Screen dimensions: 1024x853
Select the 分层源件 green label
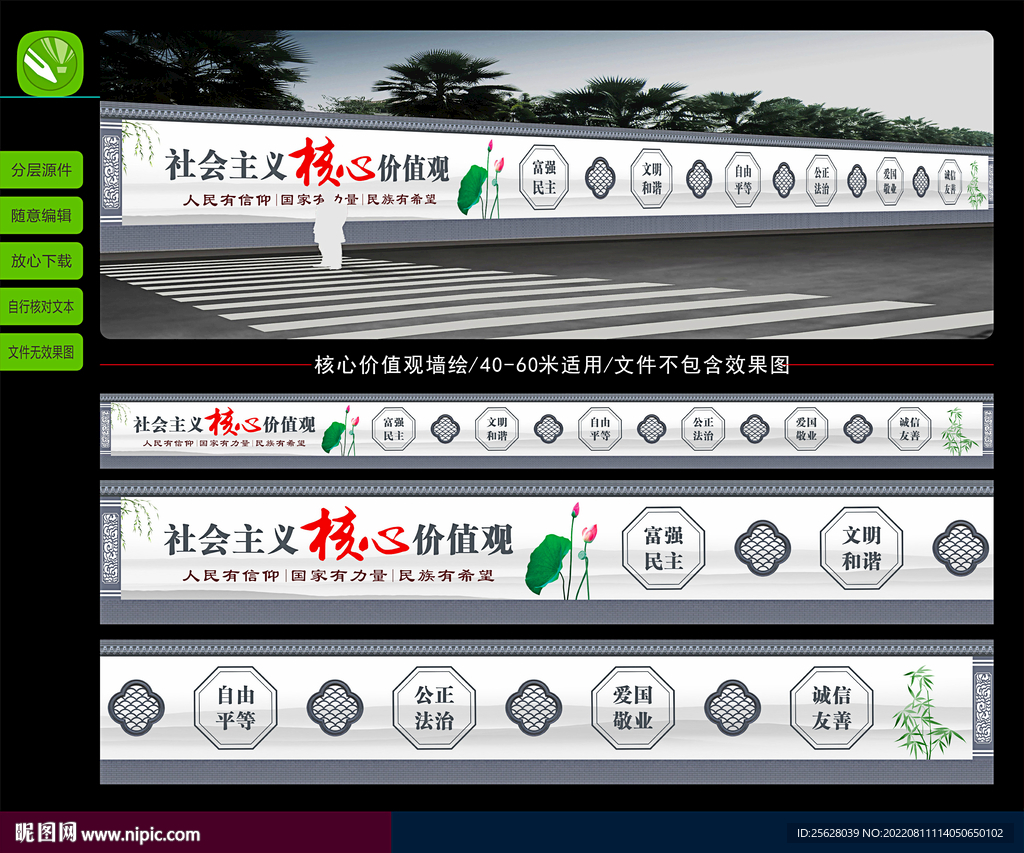point(42,169)
